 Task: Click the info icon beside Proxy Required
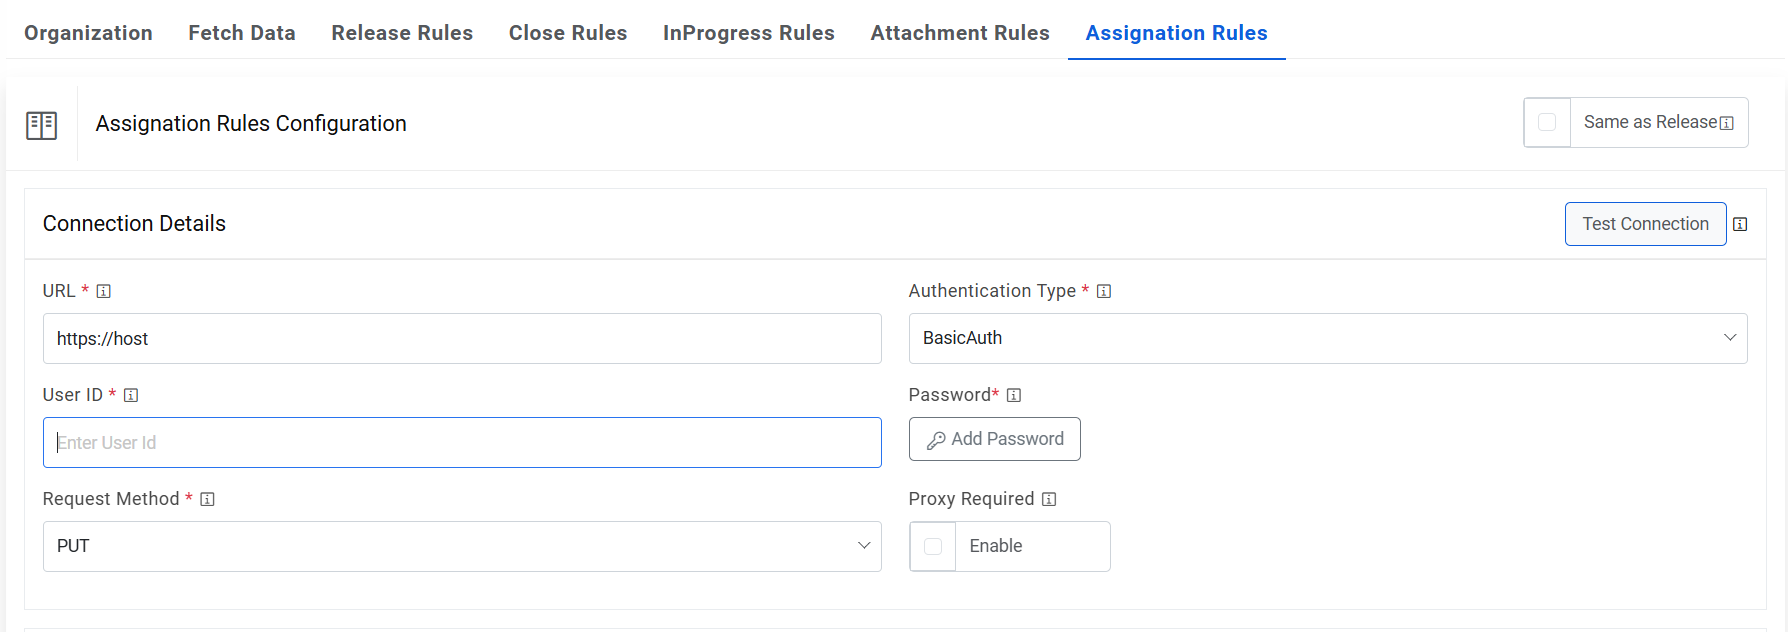(1049, 499)
